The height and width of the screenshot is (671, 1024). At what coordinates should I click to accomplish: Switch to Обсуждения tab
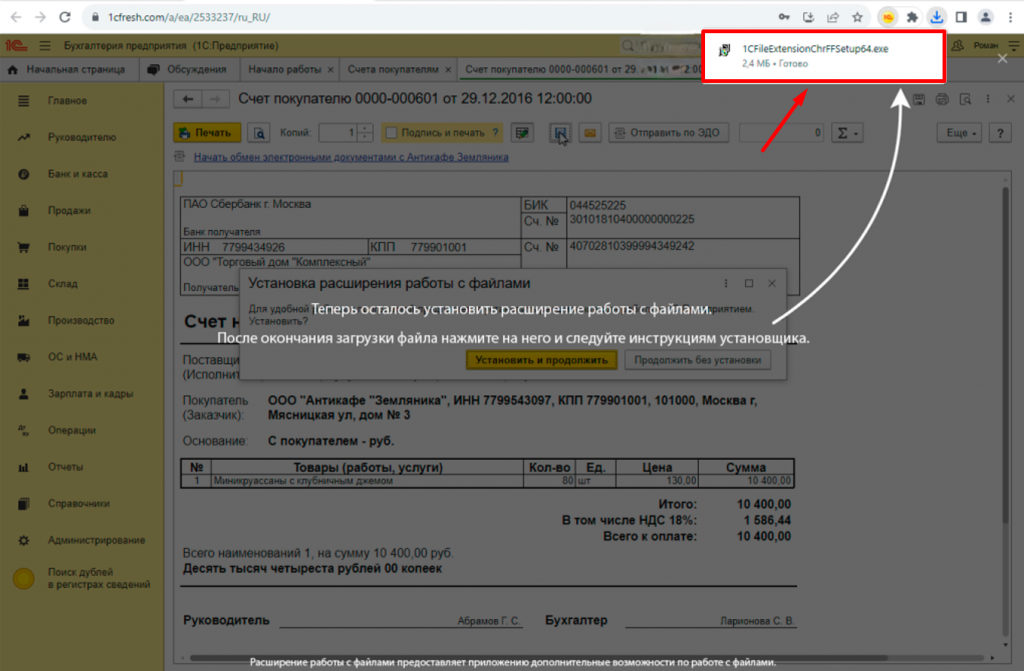pos(187,69)
